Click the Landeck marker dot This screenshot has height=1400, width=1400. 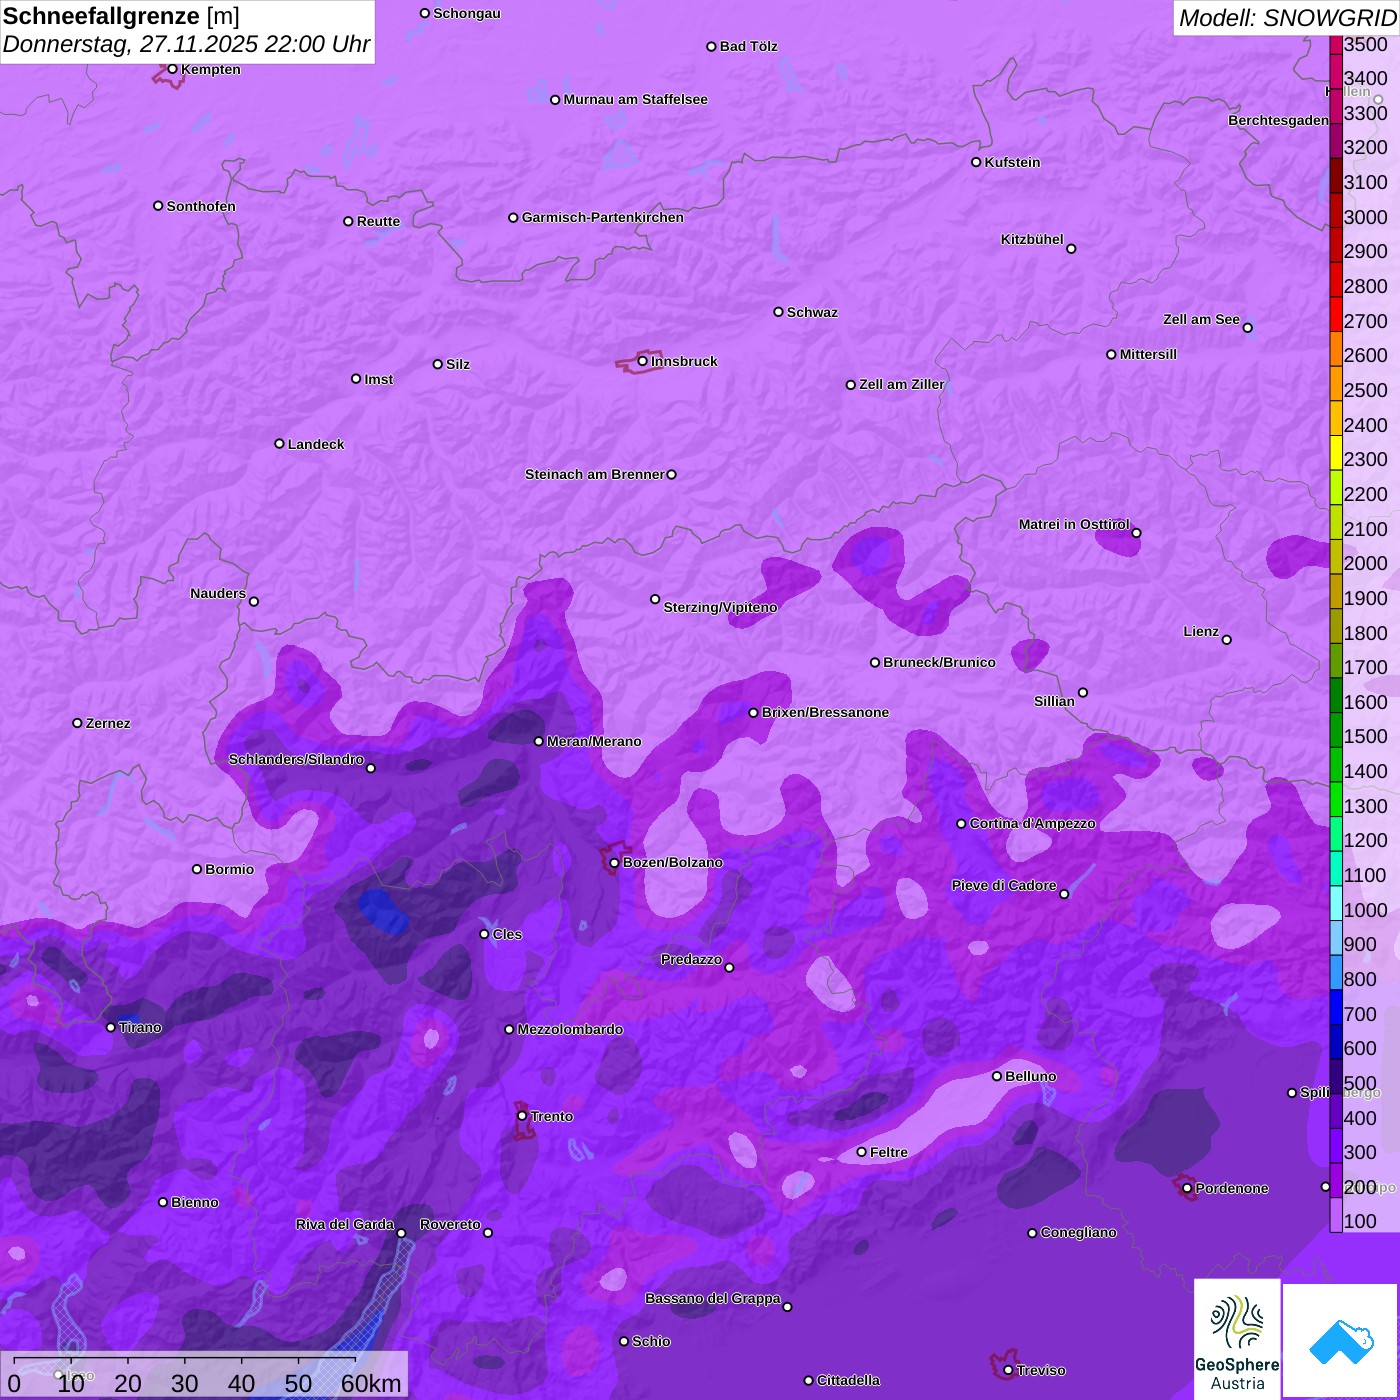(x=280, y=444)
